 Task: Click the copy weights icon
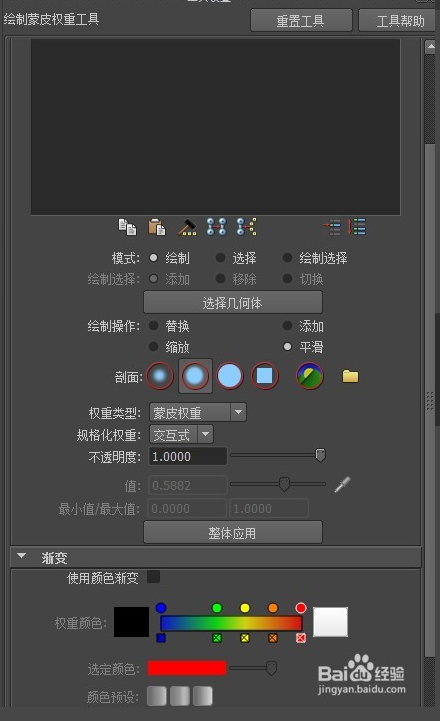[127, 227]
